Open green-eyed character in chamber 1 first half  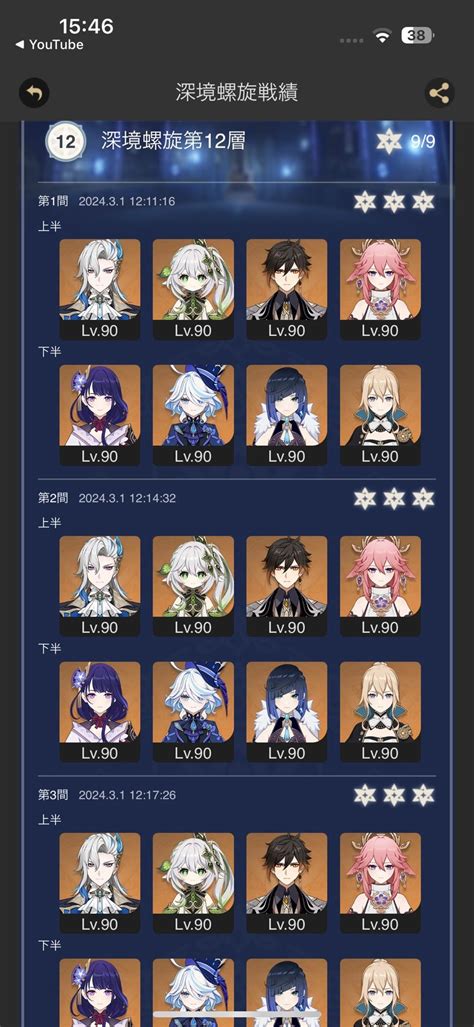point(193,289)
